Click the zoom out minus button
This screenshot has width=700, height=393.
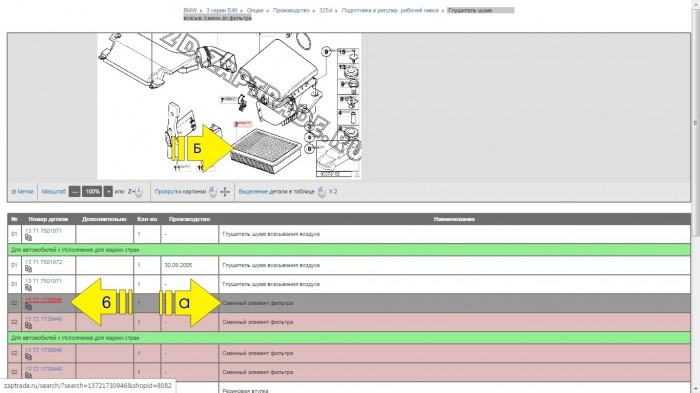[x=75, y=192]
